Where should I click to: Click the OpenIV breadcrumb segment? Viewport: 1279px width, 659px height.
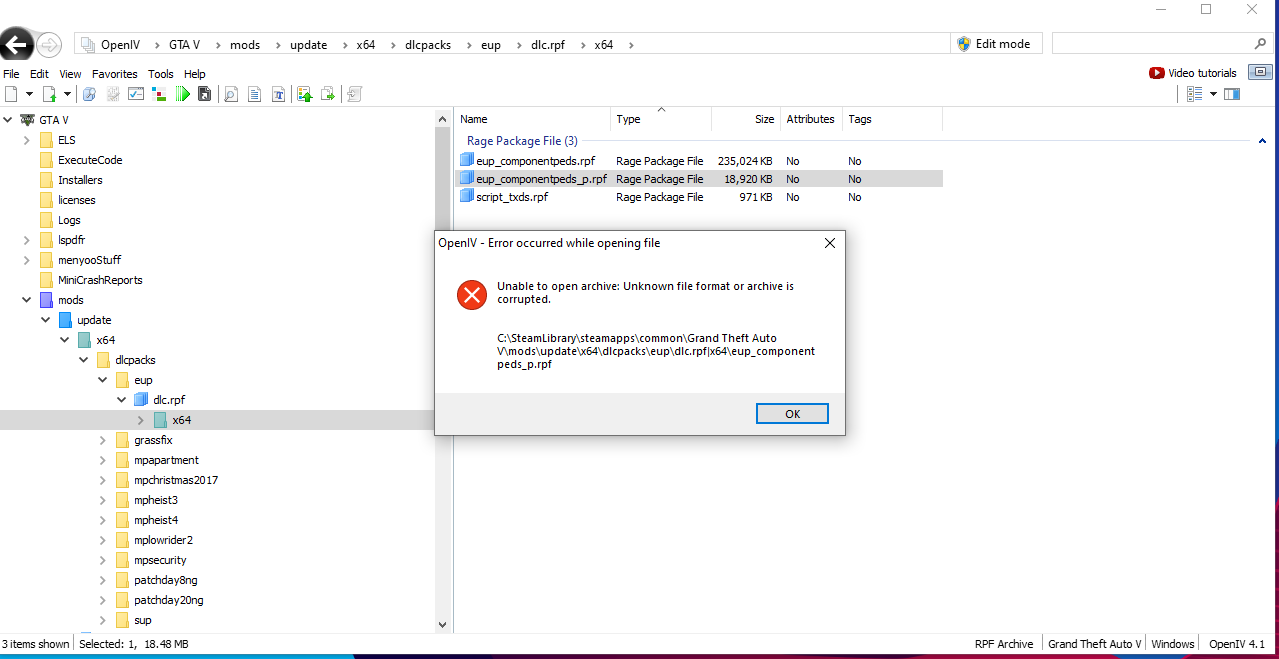[x=121, y=45]
